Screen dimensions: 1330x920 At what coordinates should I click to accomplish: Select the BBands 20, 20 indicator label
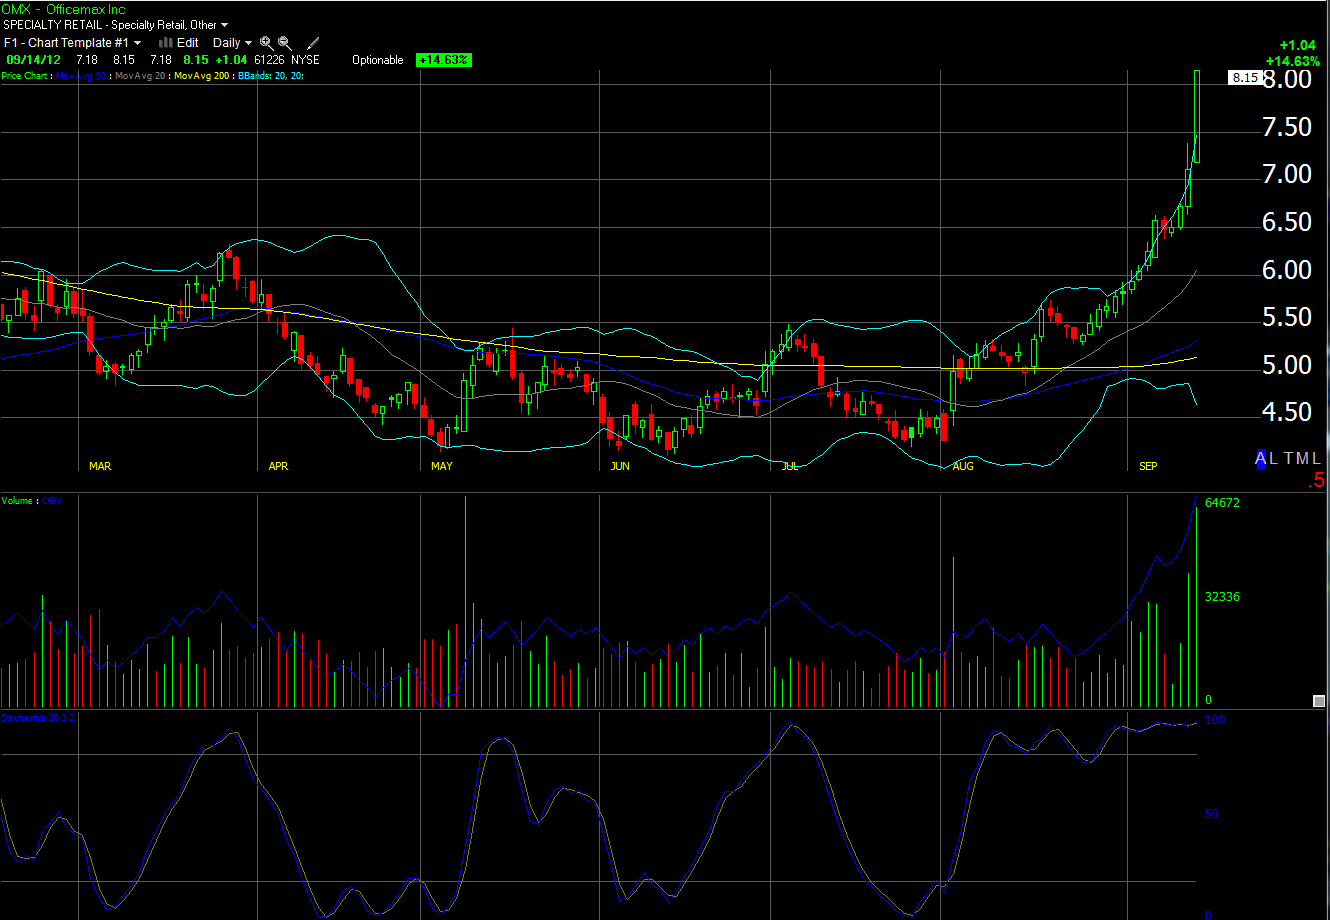click(x=270, y=76)
